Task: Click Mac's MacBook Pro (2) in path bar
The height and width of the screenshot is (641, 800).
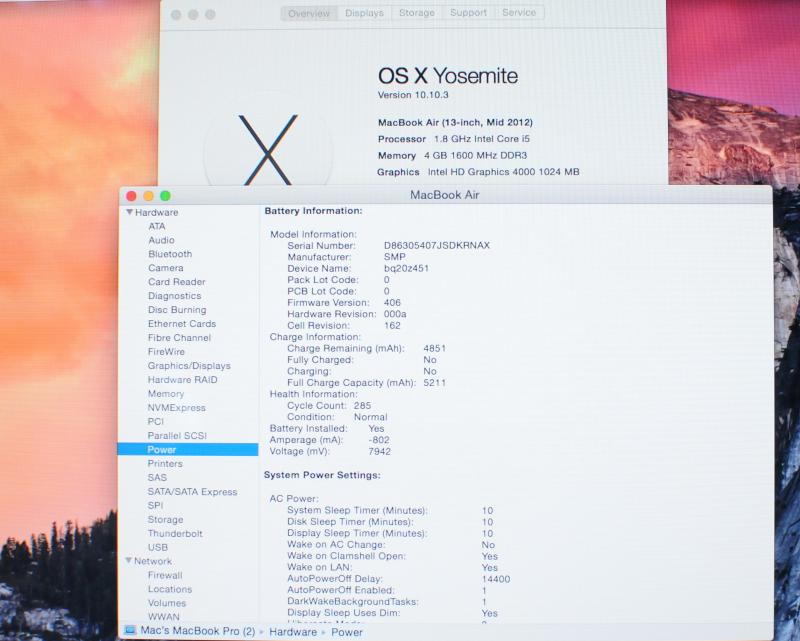Action: tap(197, 631)
